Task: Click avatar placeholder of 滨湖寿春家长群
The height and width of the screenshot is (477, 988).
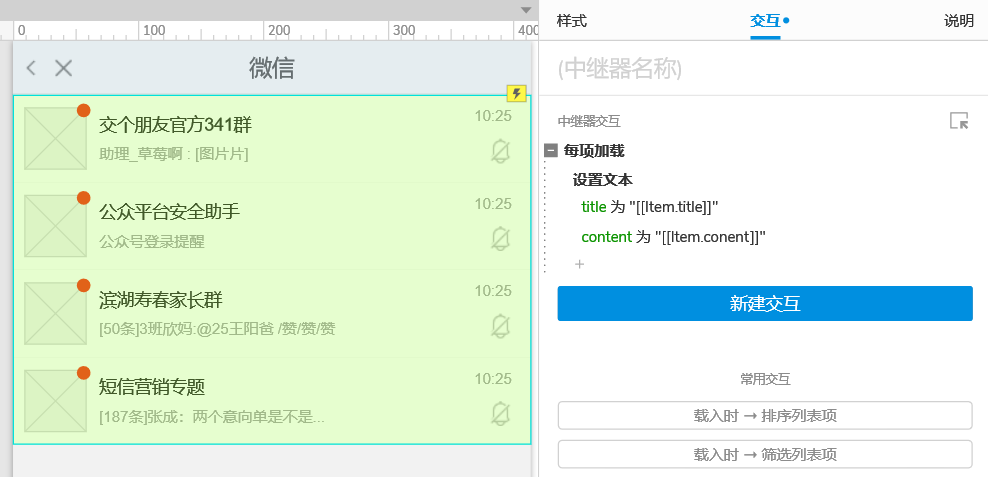Action: pyautogui.click(x=55, y=313)
